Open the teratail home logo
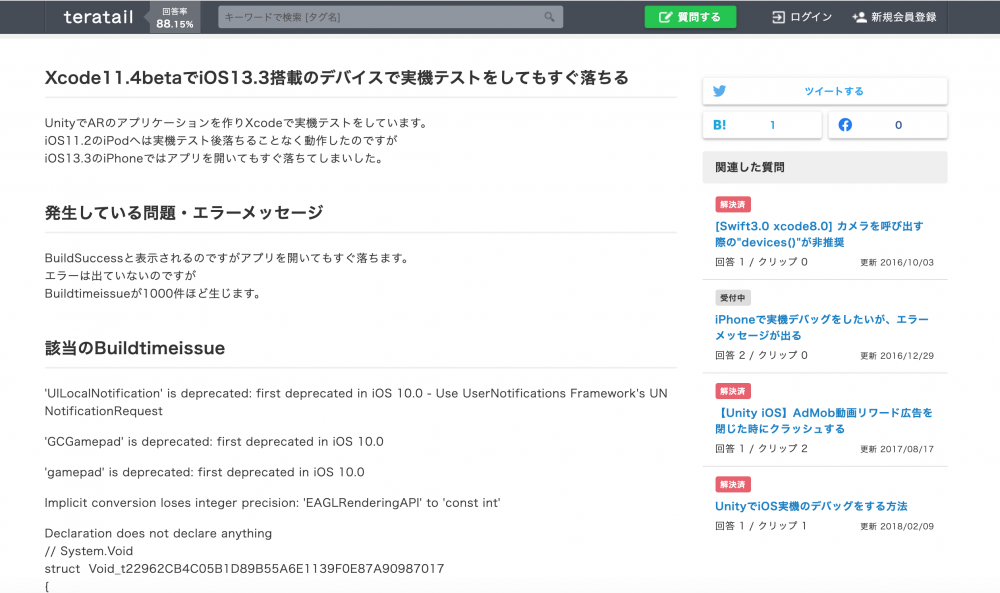The height and width of the screenshot is (593, 1000). 98,17
